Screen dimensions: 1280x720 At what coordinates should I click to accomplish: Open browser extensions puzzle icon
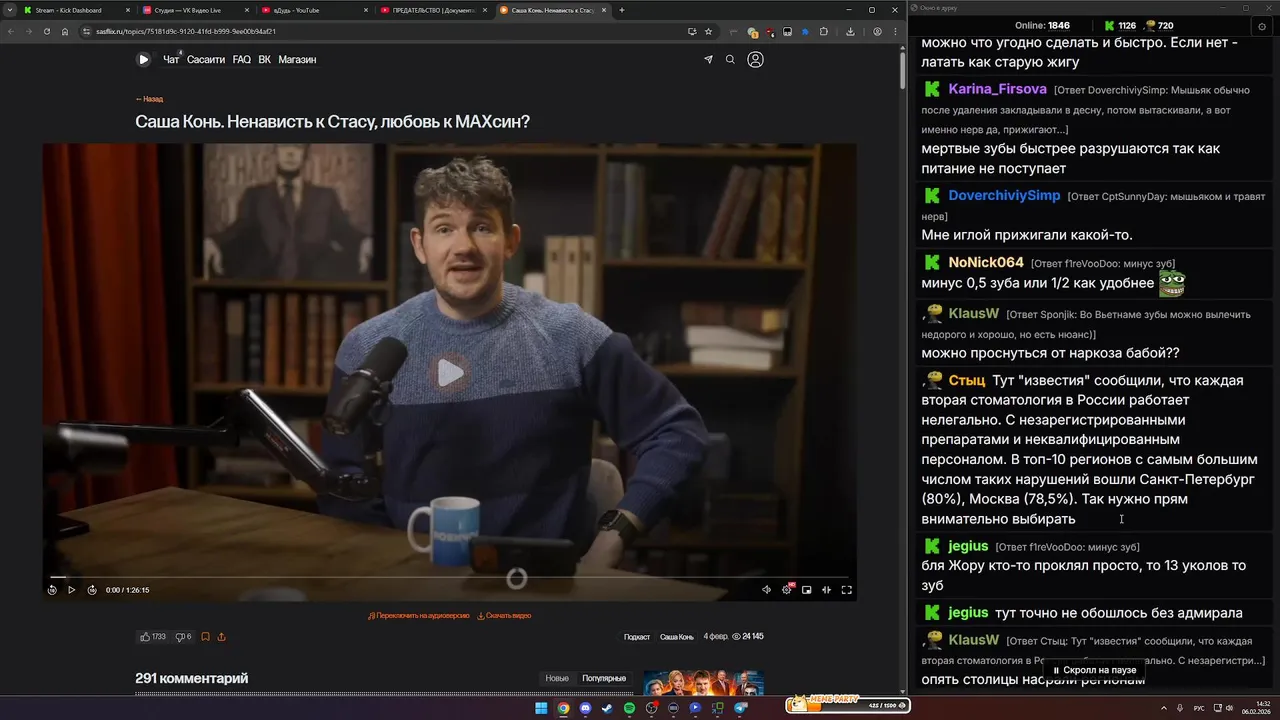pos(824,31)
